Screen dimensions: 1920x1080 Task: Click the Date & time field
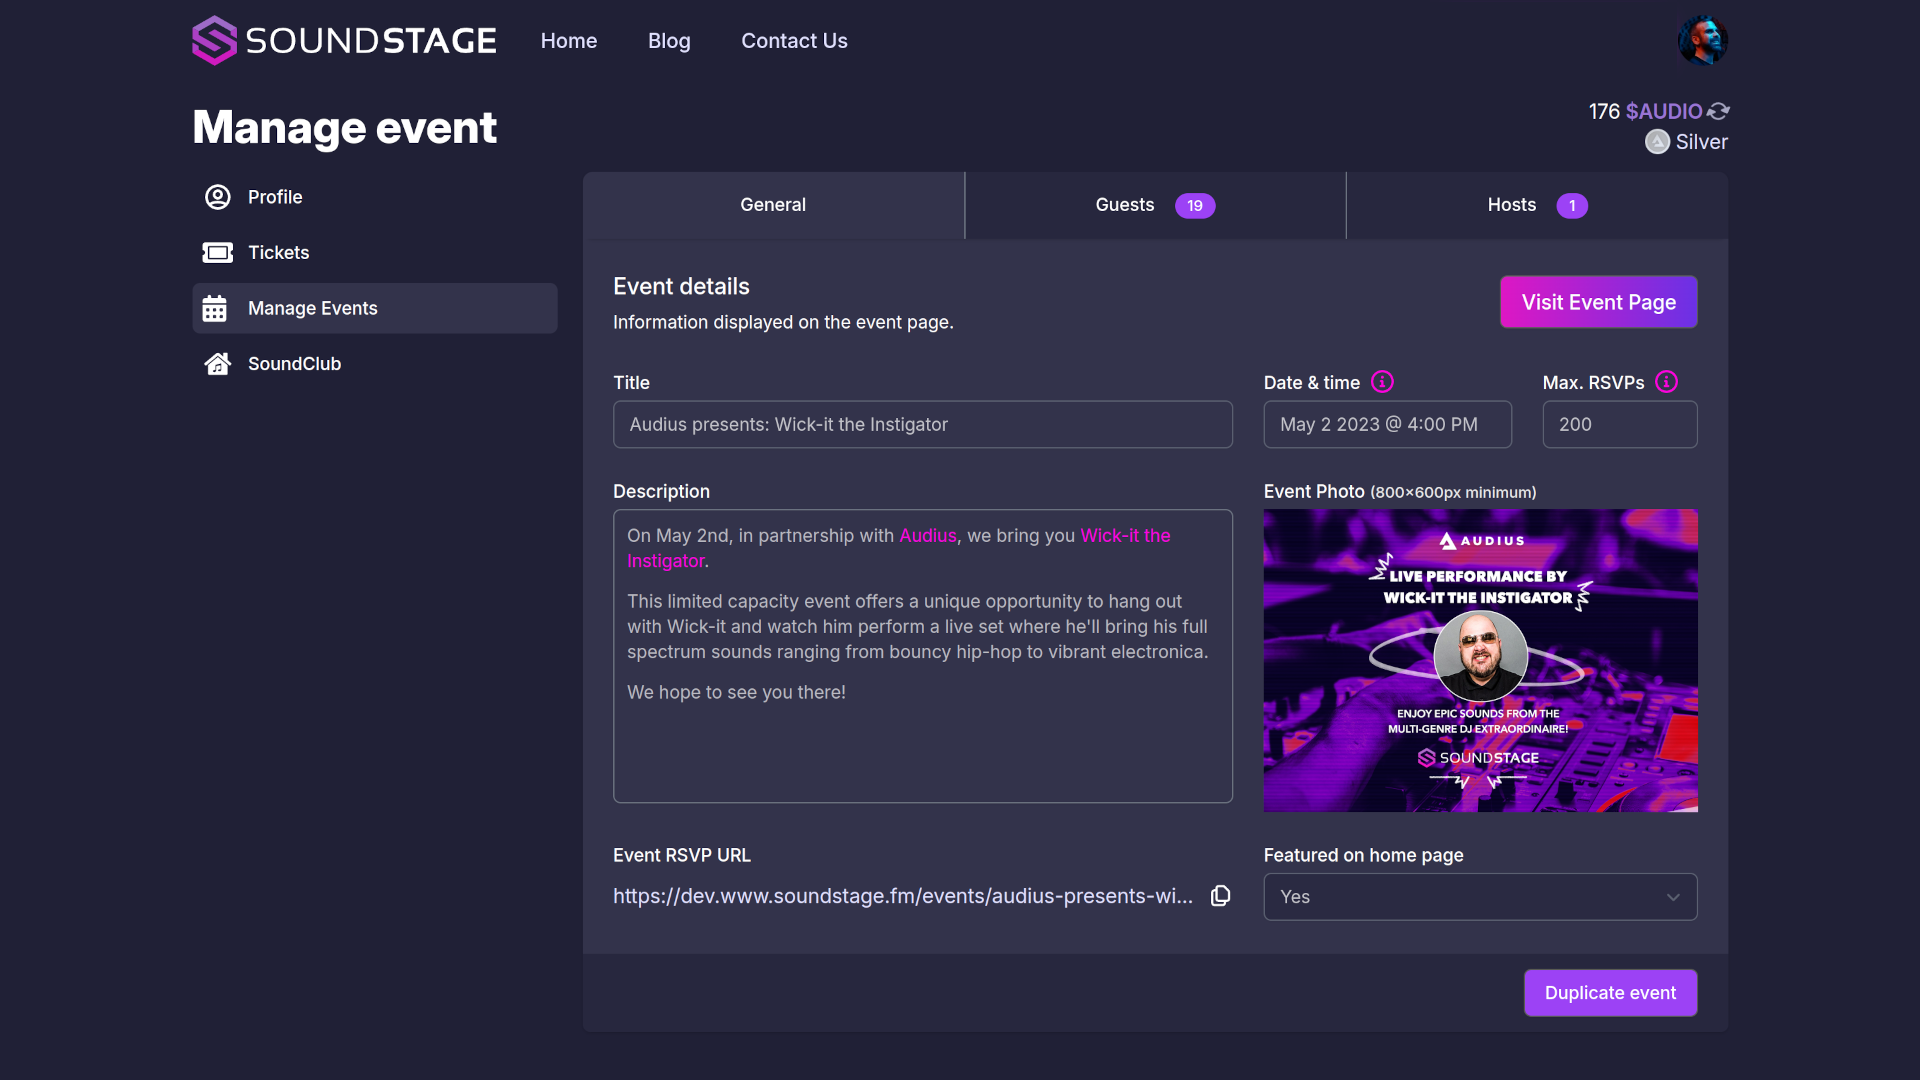pos(1387,425)
